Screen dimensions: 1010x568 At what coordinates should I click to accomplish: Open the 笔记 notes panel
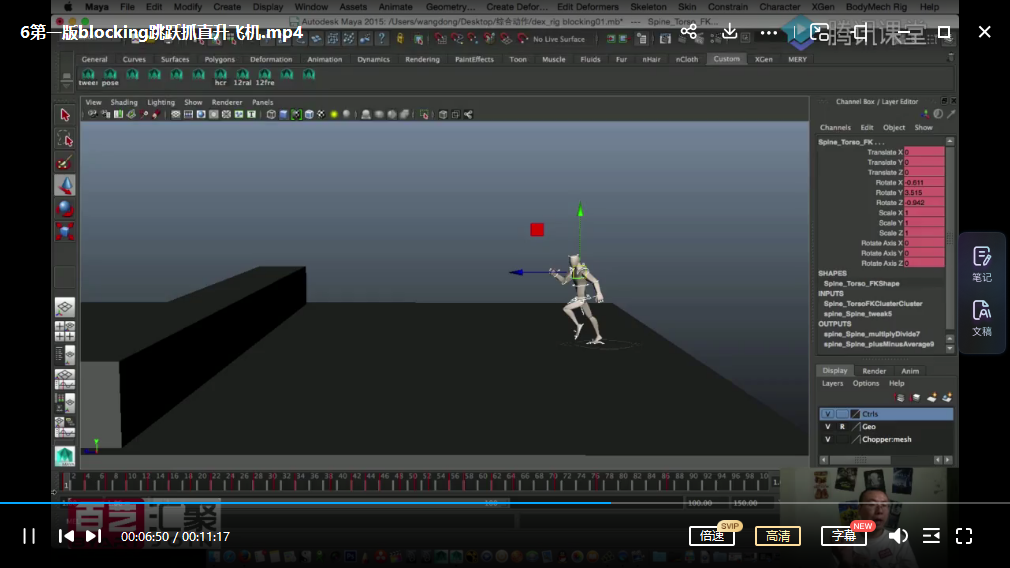[x=982, y=265]
